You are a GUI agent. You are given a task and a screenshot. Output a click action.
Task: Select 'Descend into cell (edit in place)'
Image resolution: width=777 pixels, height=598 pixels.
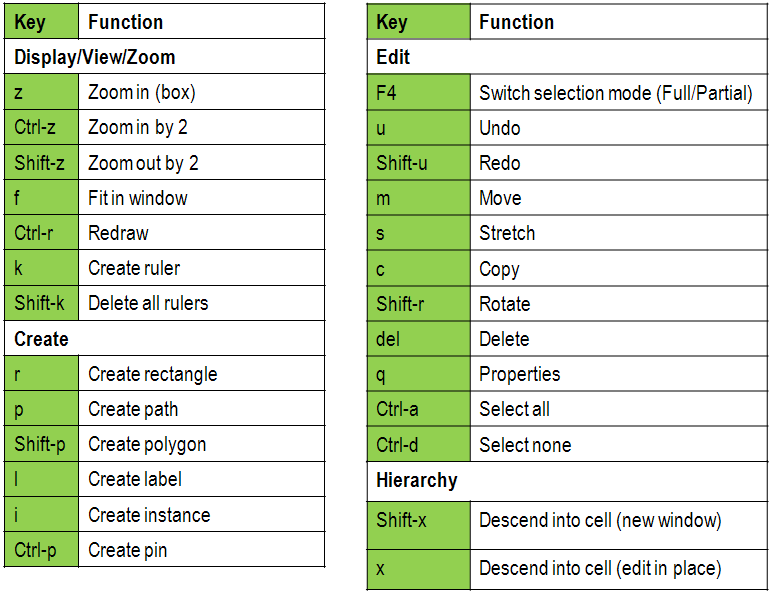(x=599, y=568)
